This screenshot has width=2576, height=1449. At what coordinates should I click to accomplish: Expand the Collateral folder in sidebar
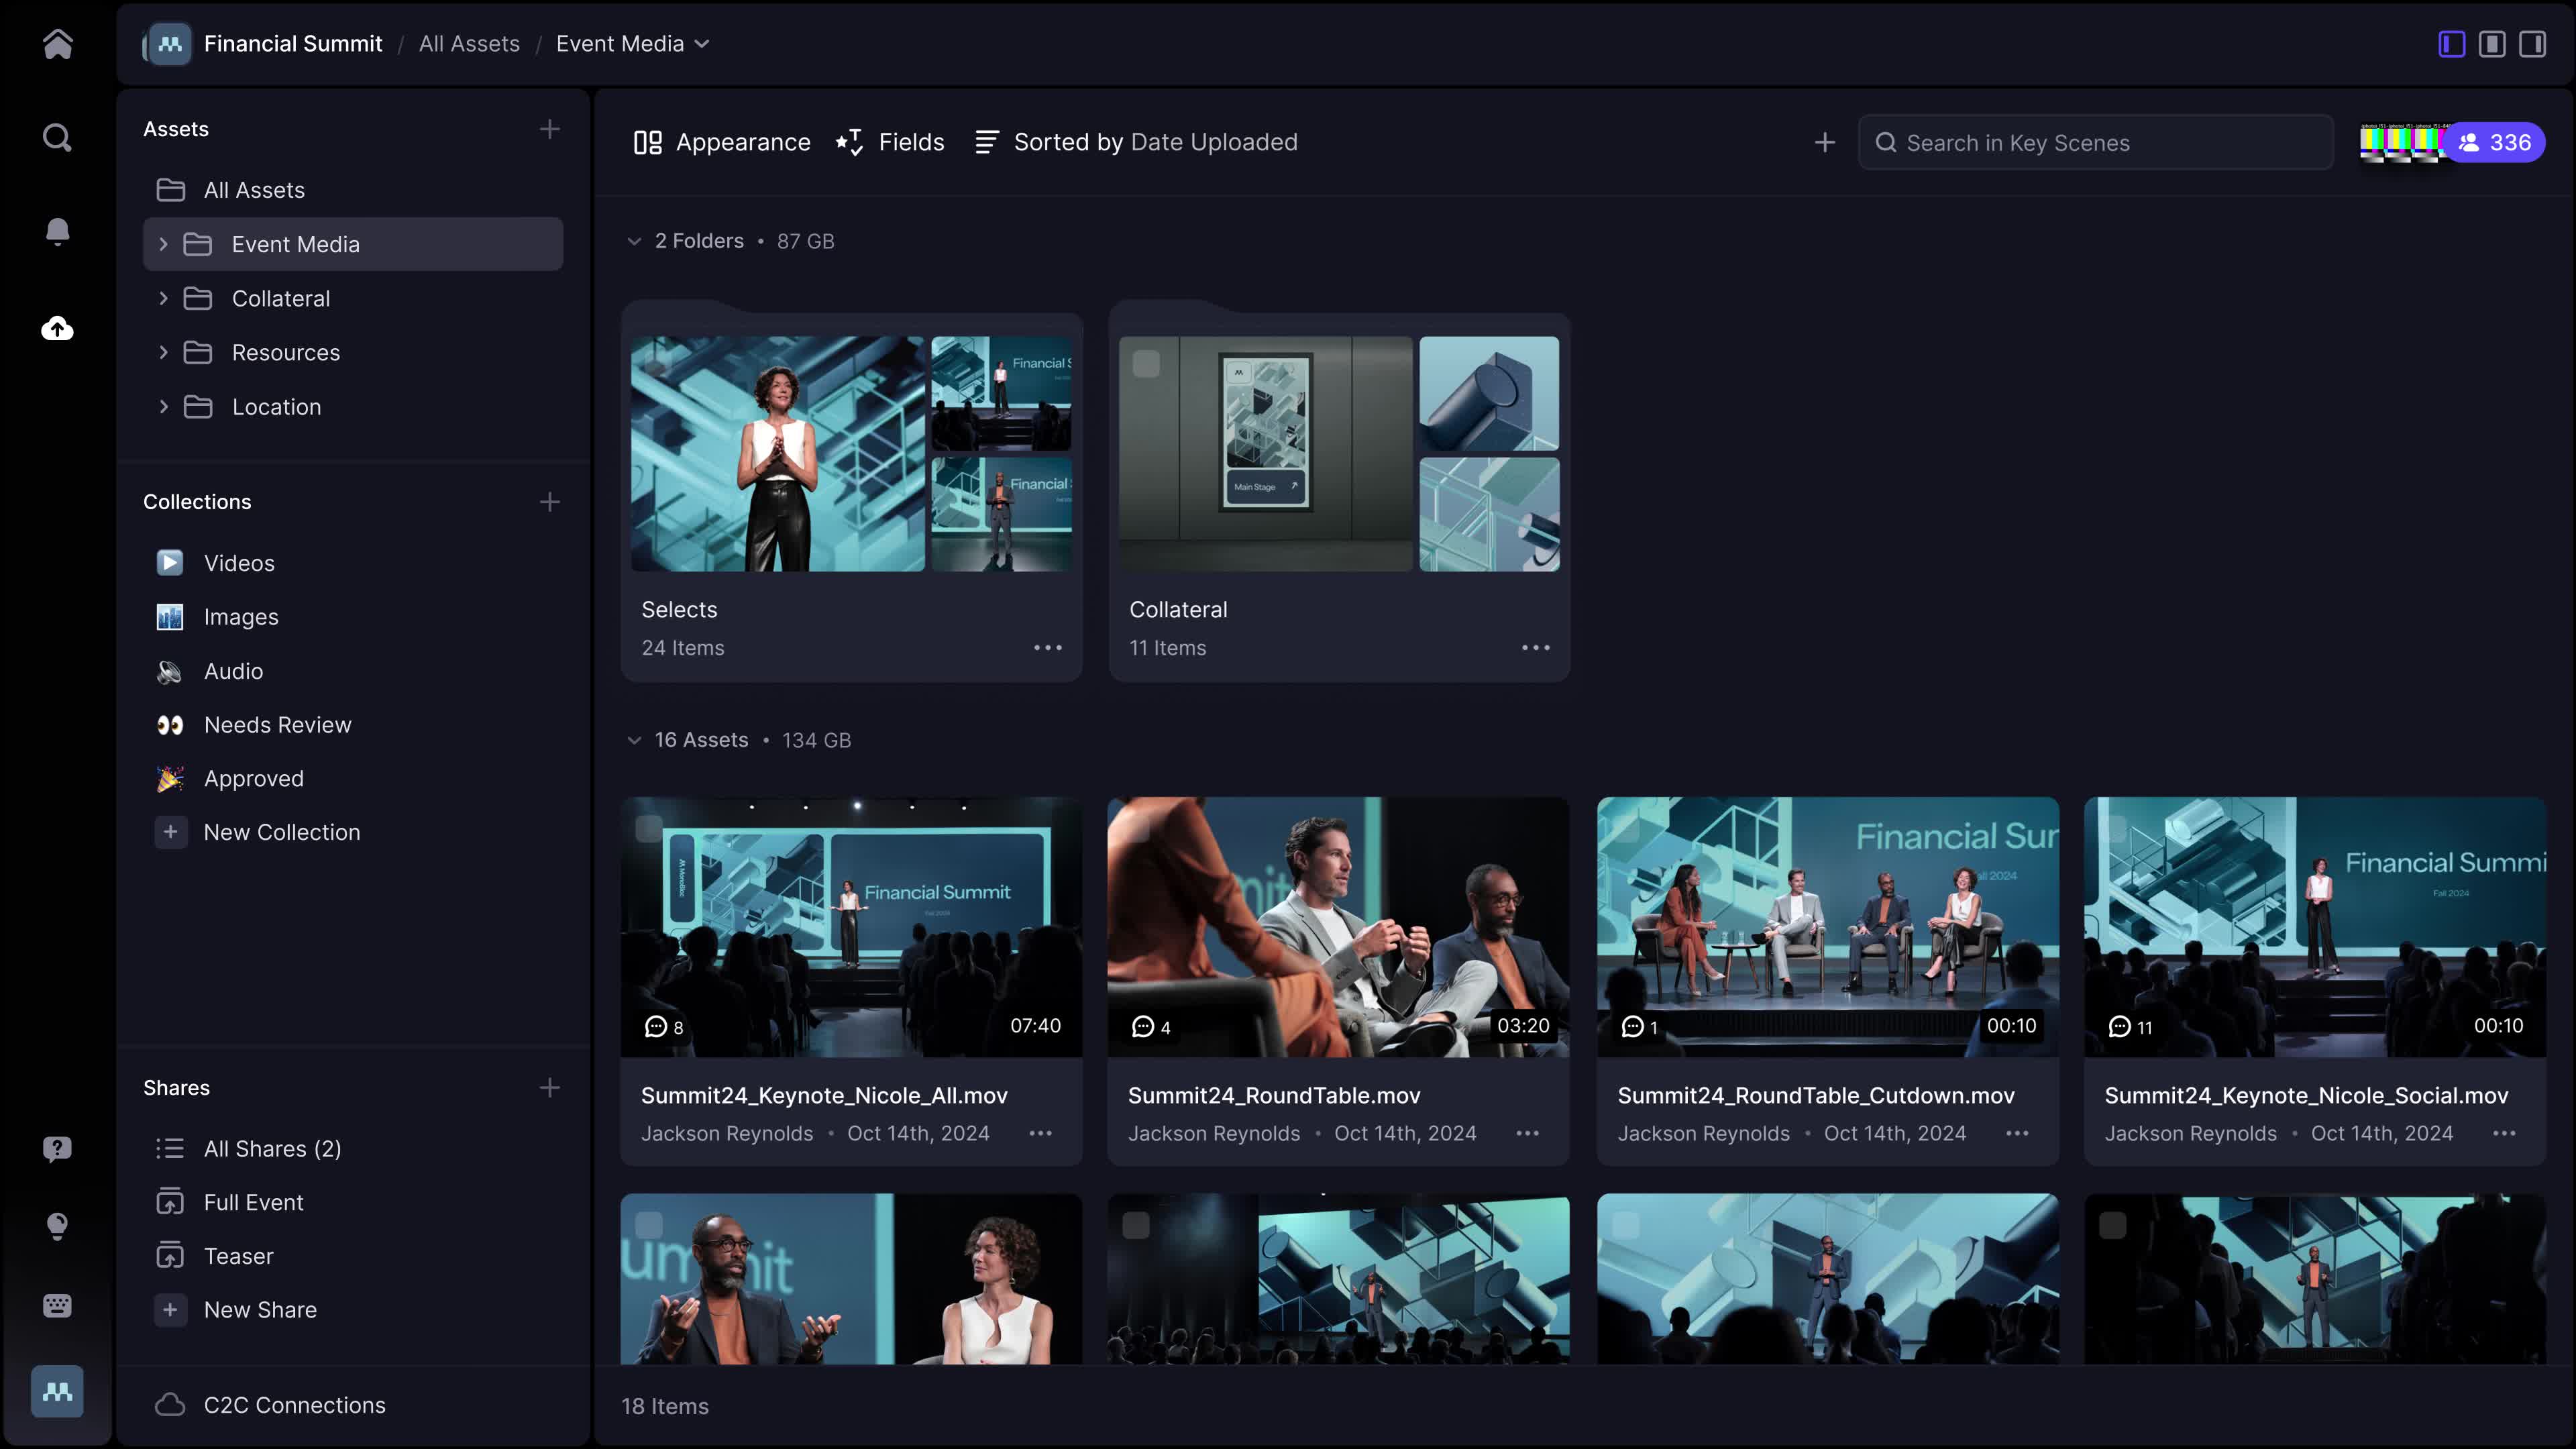163,298
